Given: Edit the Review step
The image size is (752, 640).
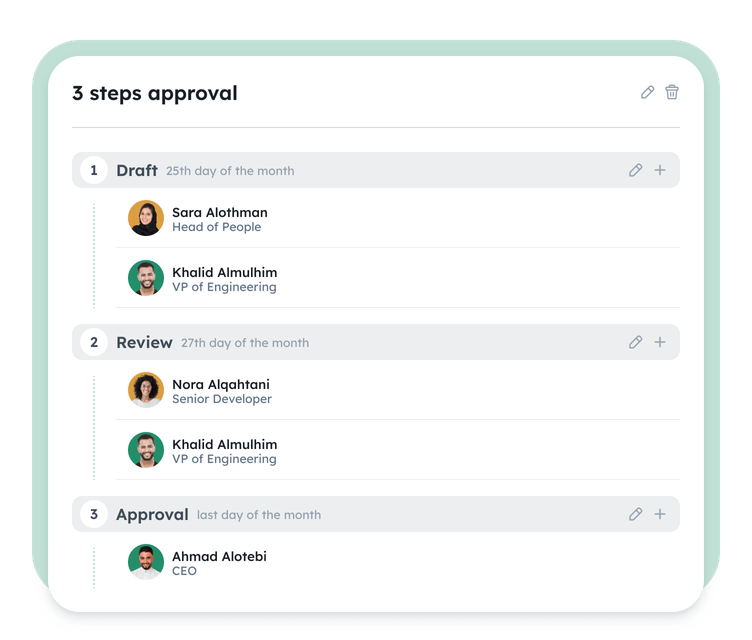Looking at the screenshot, I should [x=635, y=343].
